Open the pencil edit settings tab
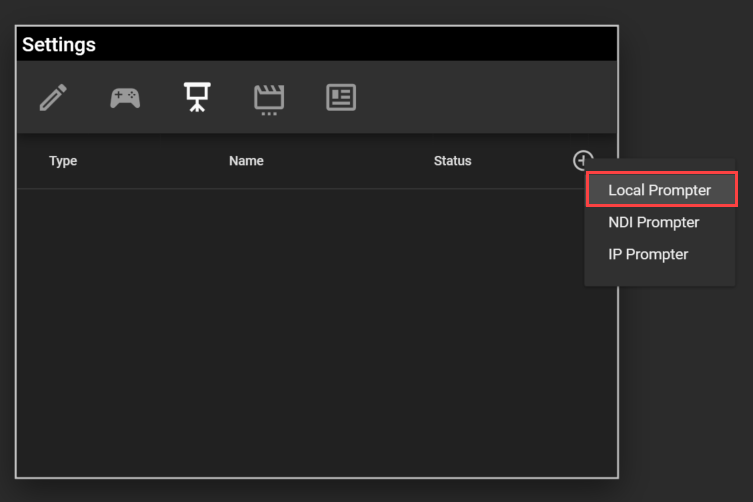 [x=53, y=98]
